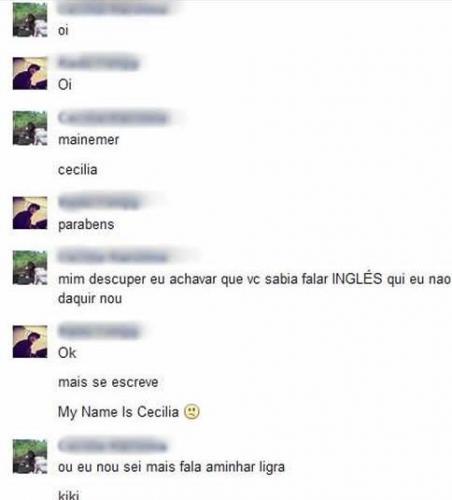This screenshot has width=452, height=500.
Task: Open blurred name above 'ou eu nou sei'
Action: [112, 446]
